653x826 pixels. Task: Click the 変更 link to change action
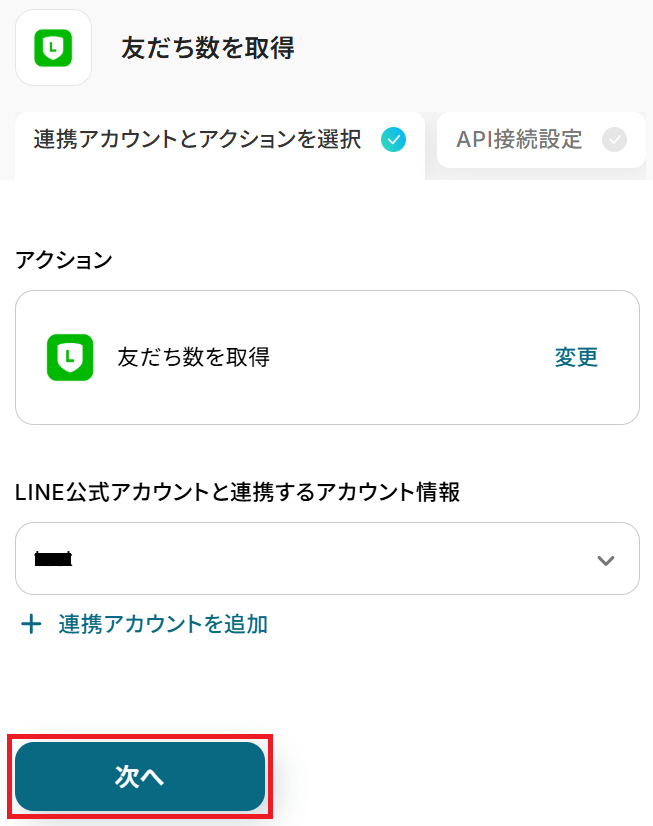pos(576,357)
